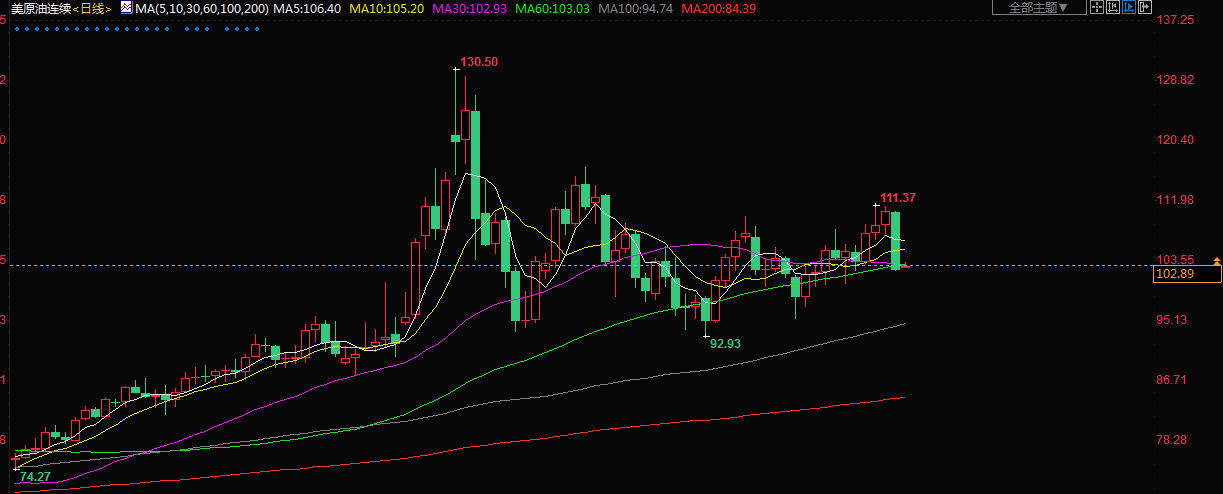Click the 92.93 low price label
1223x494 pixels.
click(x=725, y=343)
